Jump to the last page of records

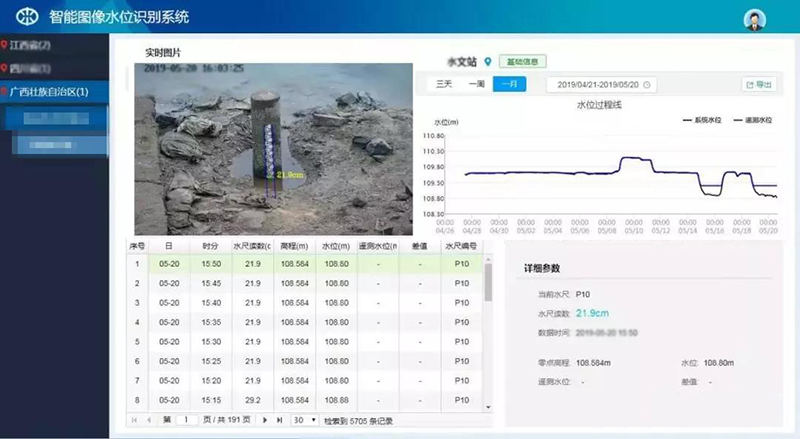click(279, 420)
